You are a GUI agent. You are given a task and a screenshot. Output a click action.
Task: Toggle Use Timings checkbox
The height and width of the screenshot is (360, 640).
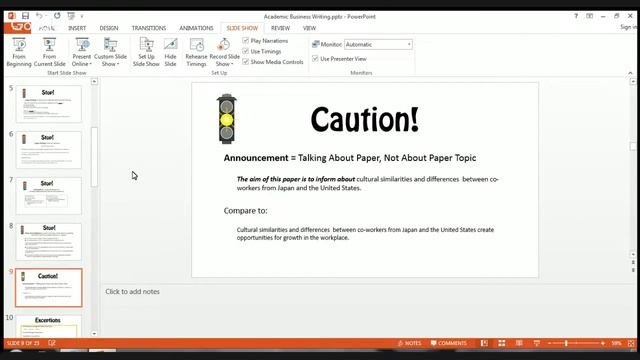(x=245, y=51)
